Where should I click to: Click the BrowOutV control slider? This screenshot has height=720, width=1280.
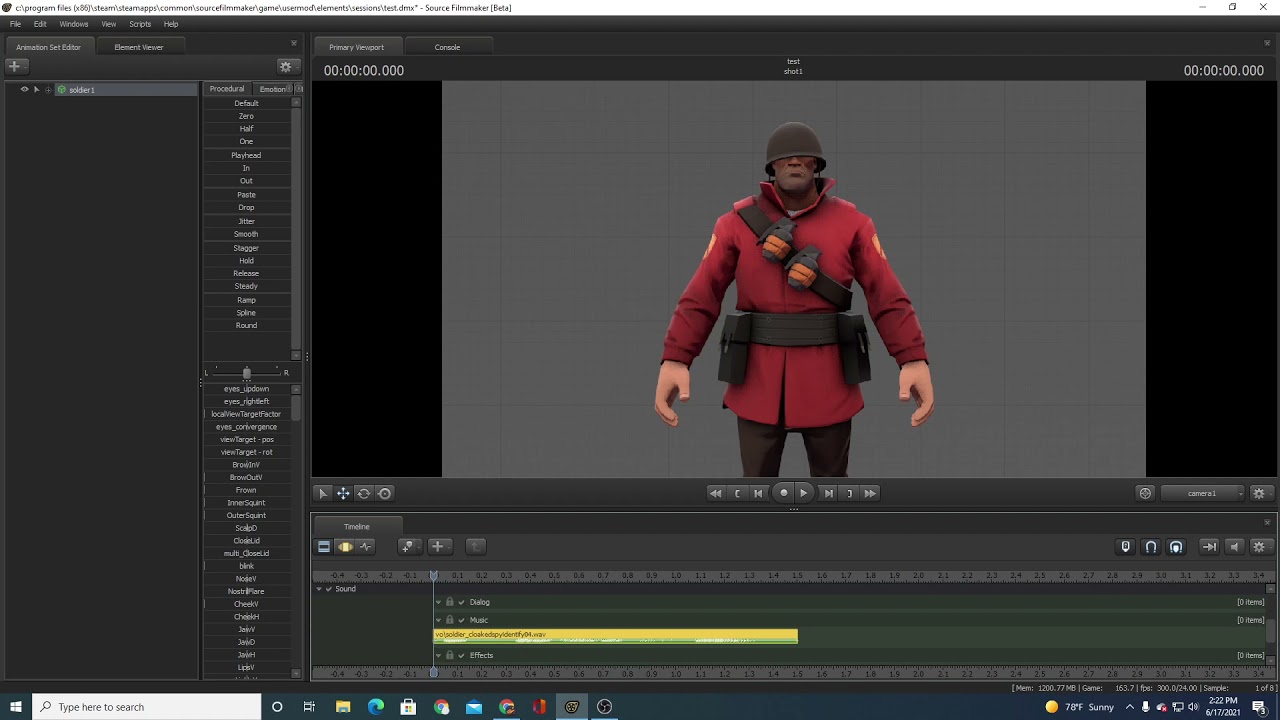(246, 477)
